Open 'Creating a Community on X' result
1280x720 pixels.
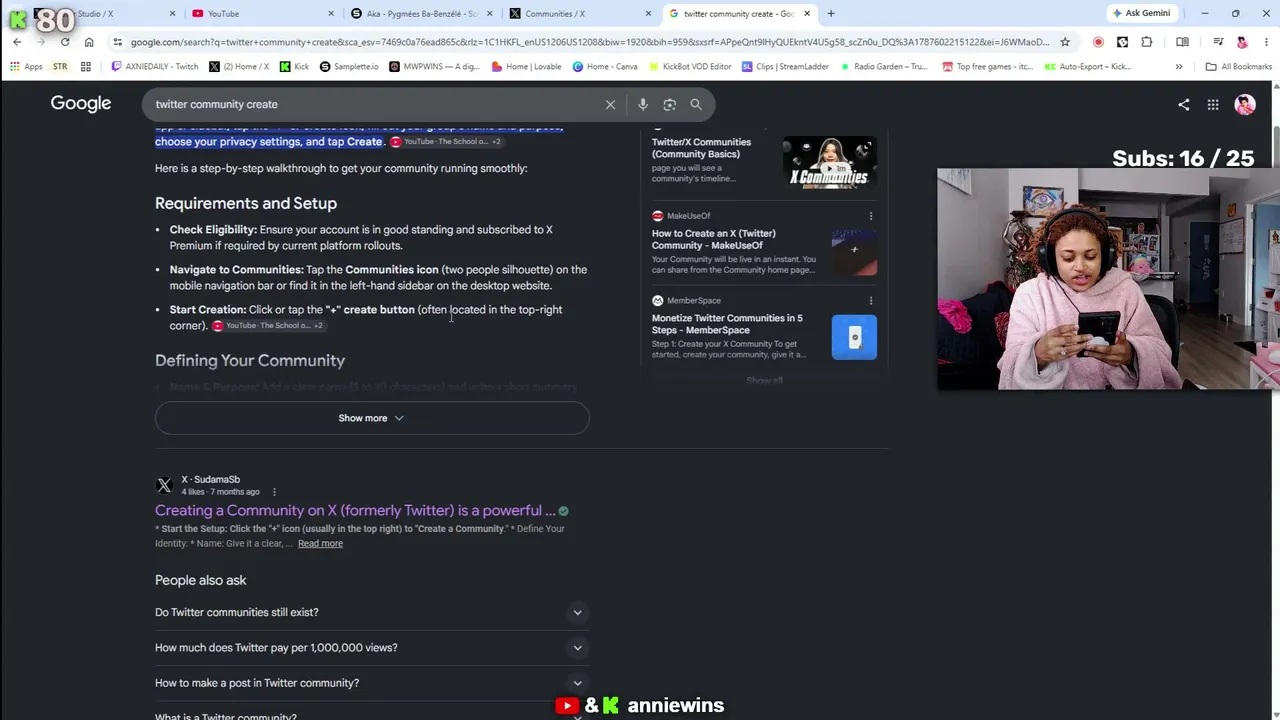(355, 511)
